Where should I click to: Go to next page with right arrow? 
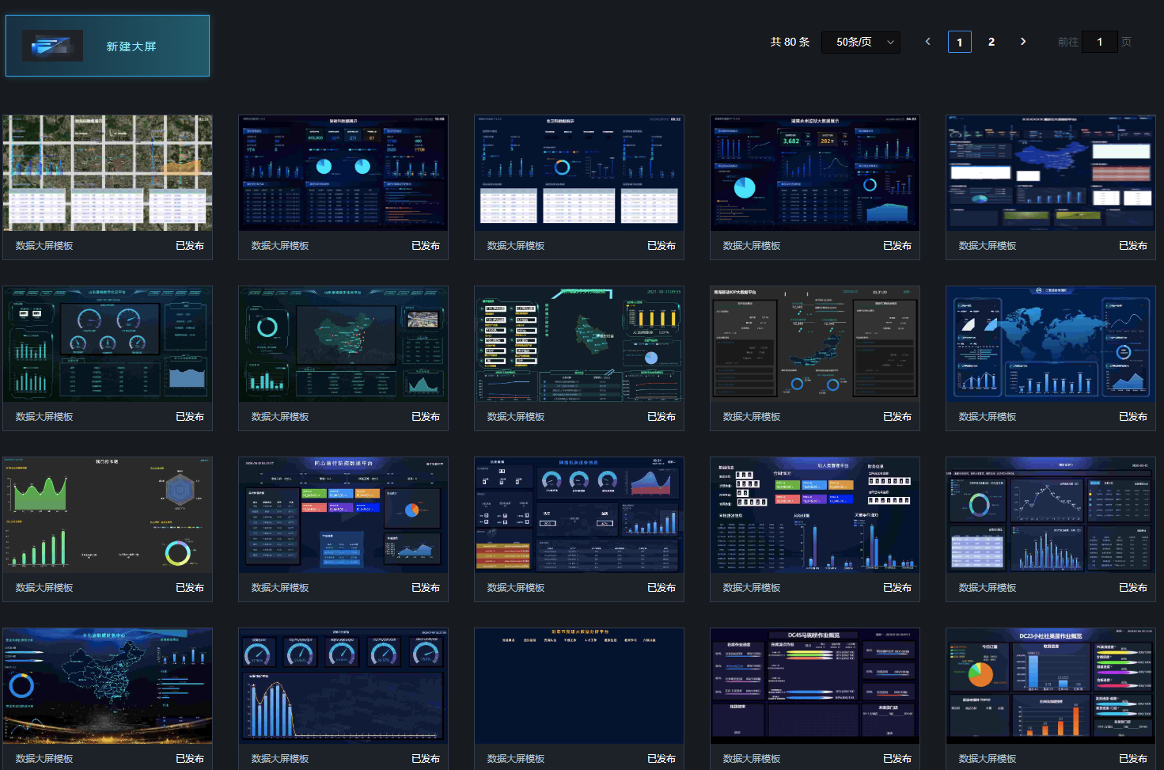pyautogui.click(x=1023, y=42)
